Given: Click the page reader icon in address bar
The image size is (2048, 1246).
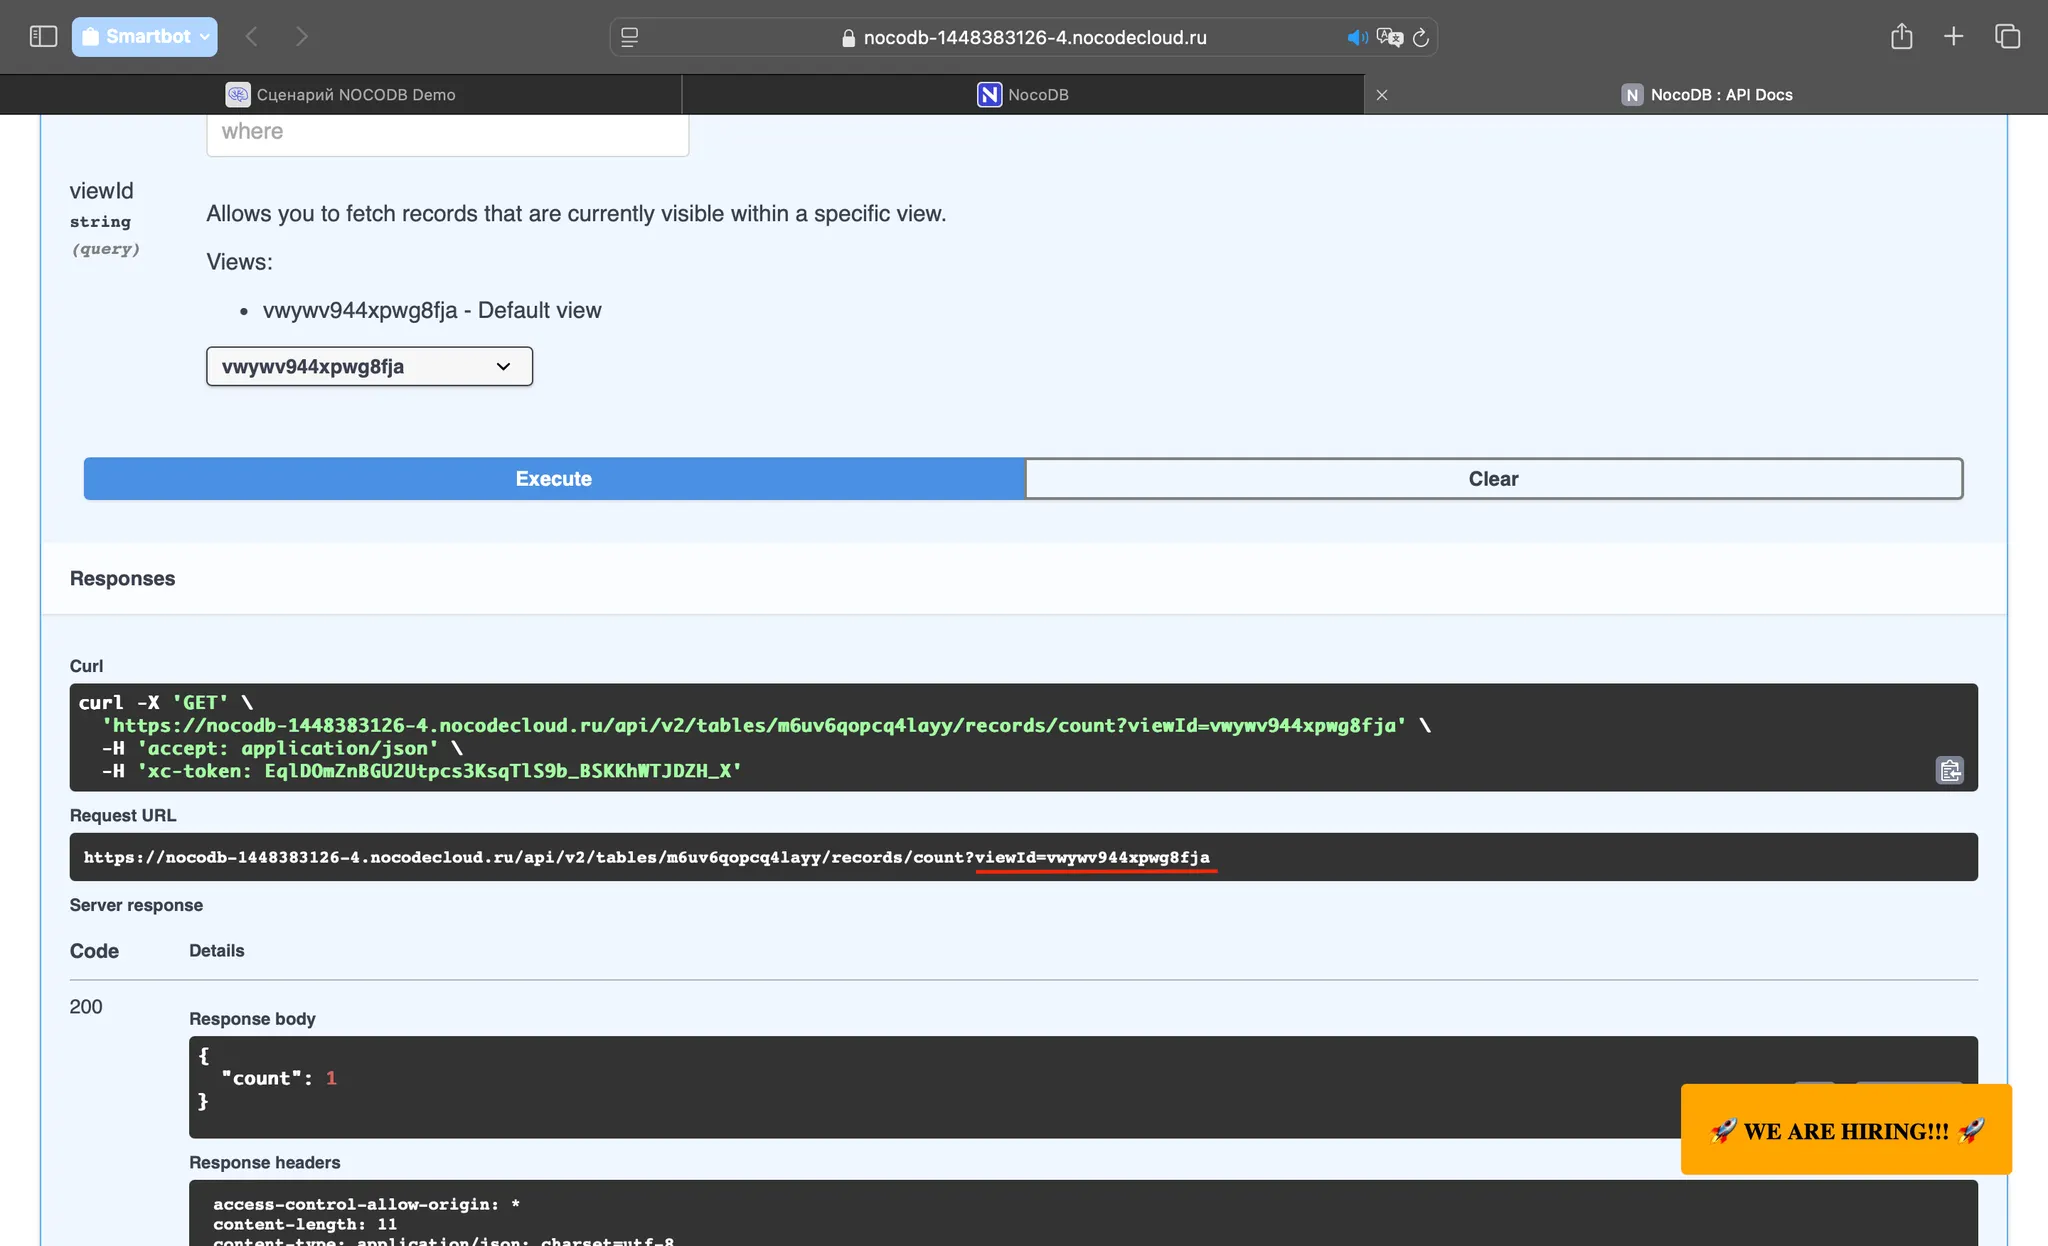Looking at the screenshot, I should (x=630, y=38).
